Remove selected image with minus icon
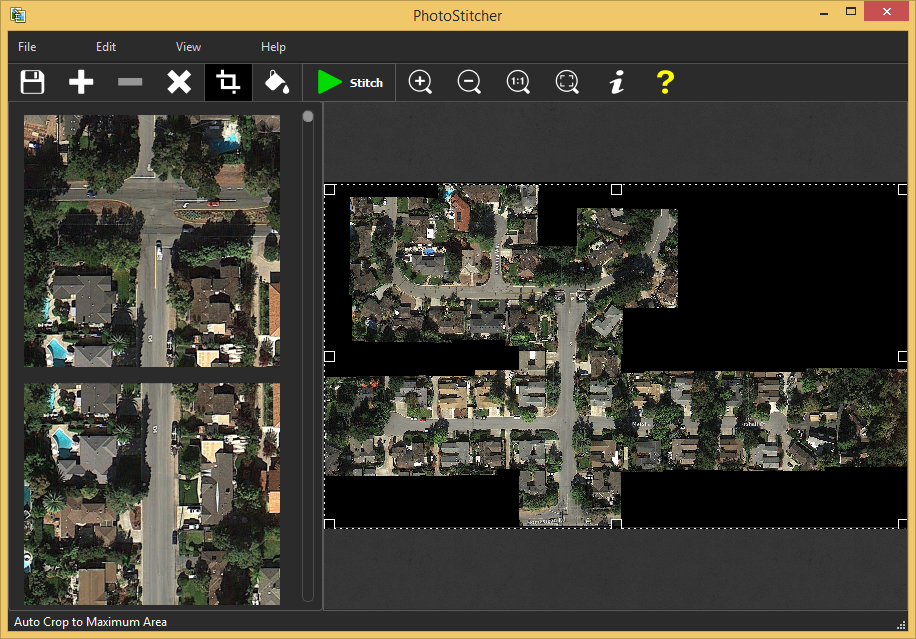 click(130, 82)
